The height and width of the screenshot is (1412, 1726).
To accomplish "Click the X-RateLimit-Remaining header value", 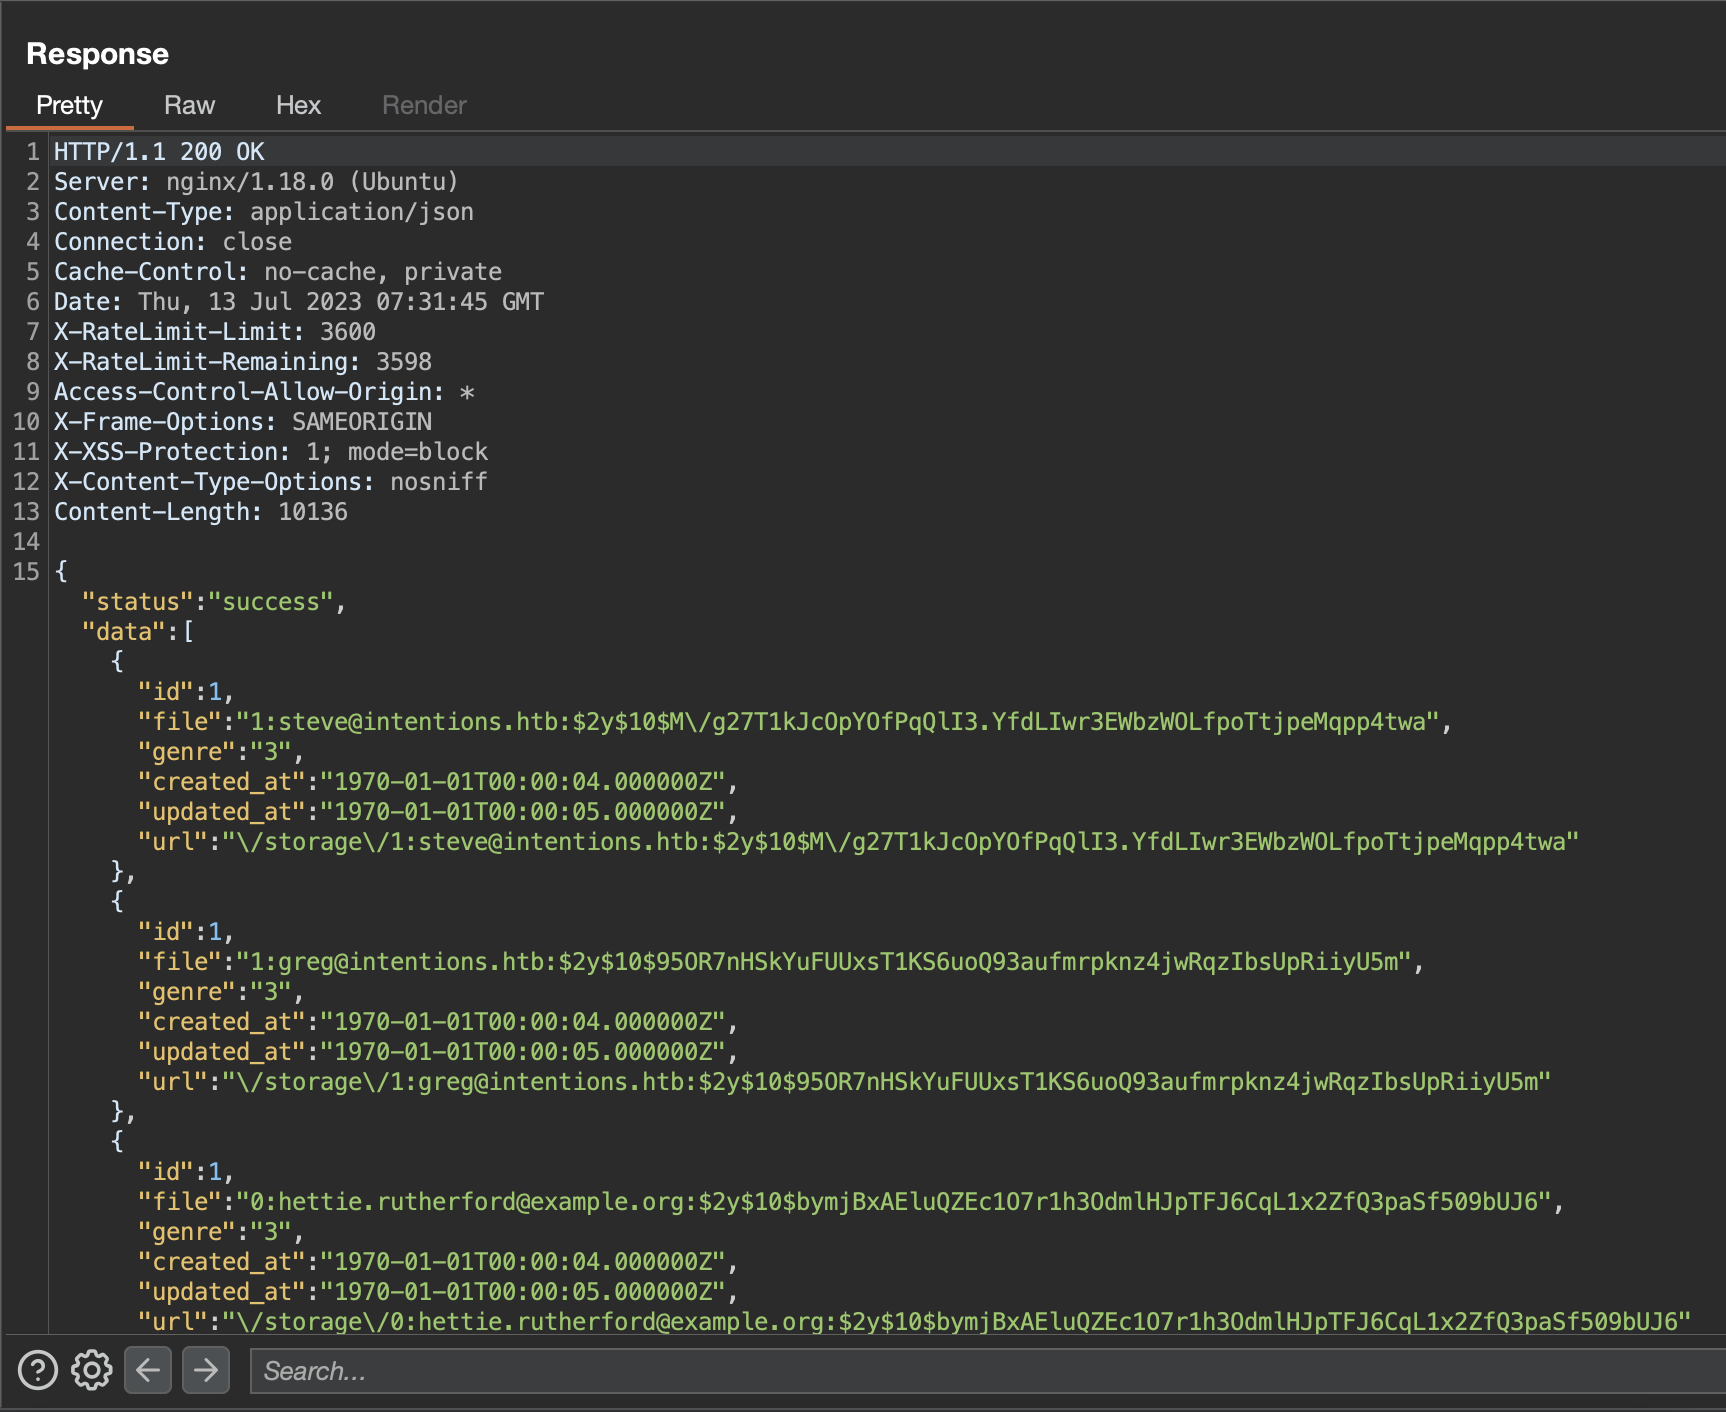I will pos(404,362).
